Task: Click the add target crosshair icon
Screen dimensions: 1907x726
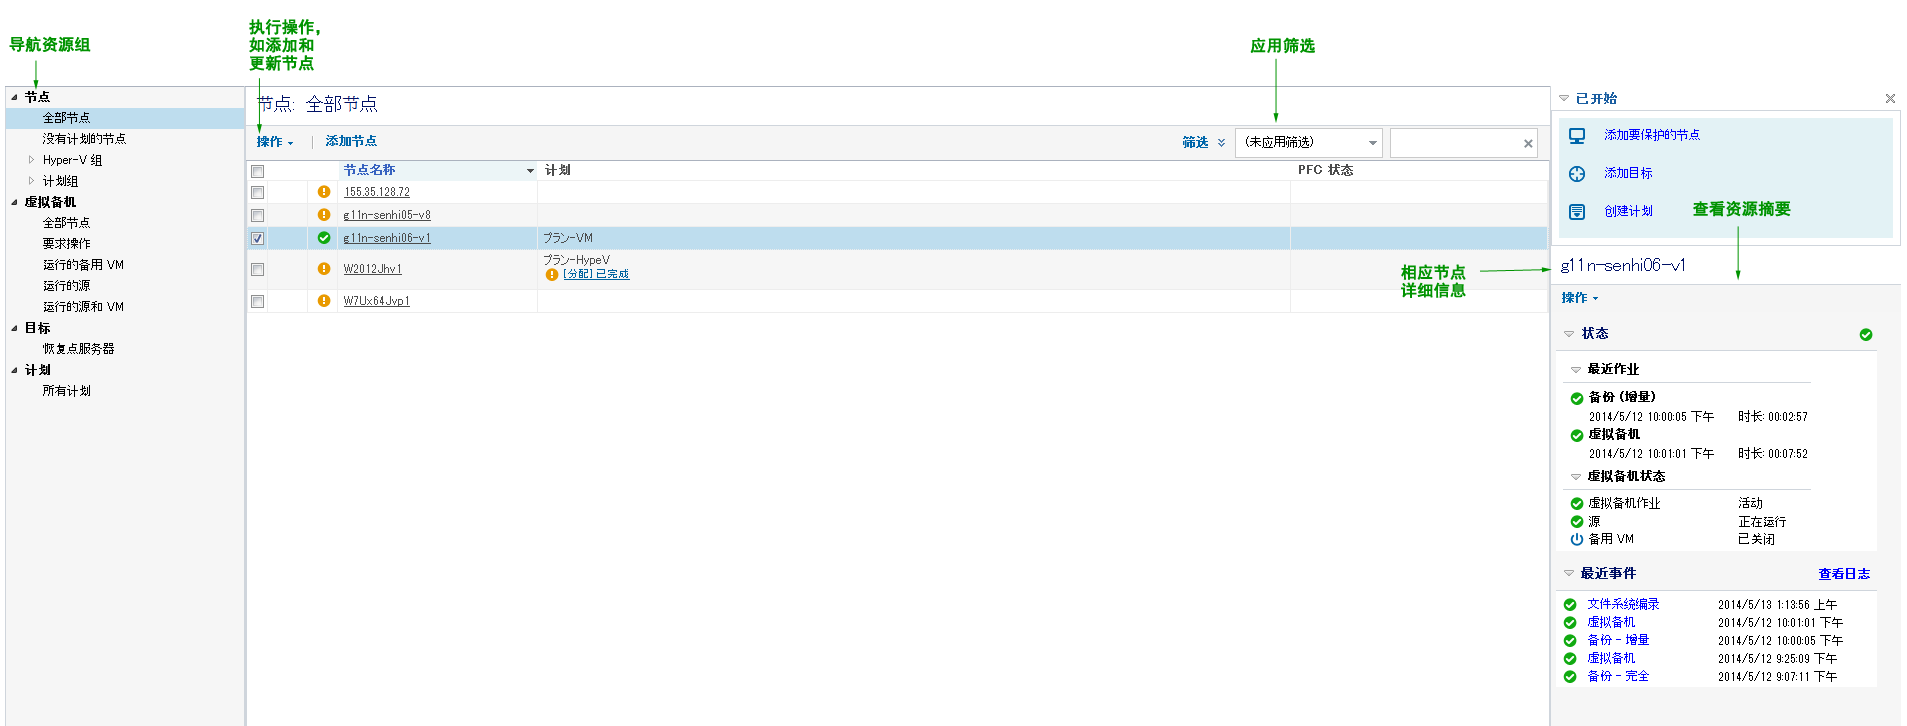Action: pyautogui.click(x=1577, y=174)
